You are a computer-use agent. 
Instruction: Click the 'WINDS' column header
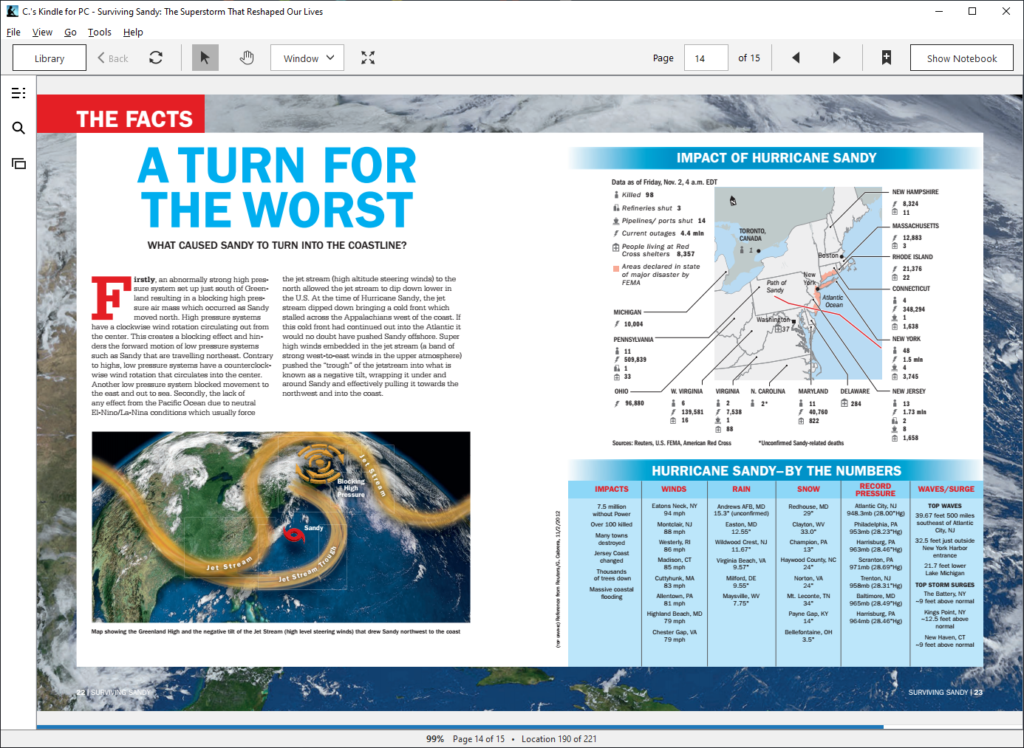pos(673,489)
